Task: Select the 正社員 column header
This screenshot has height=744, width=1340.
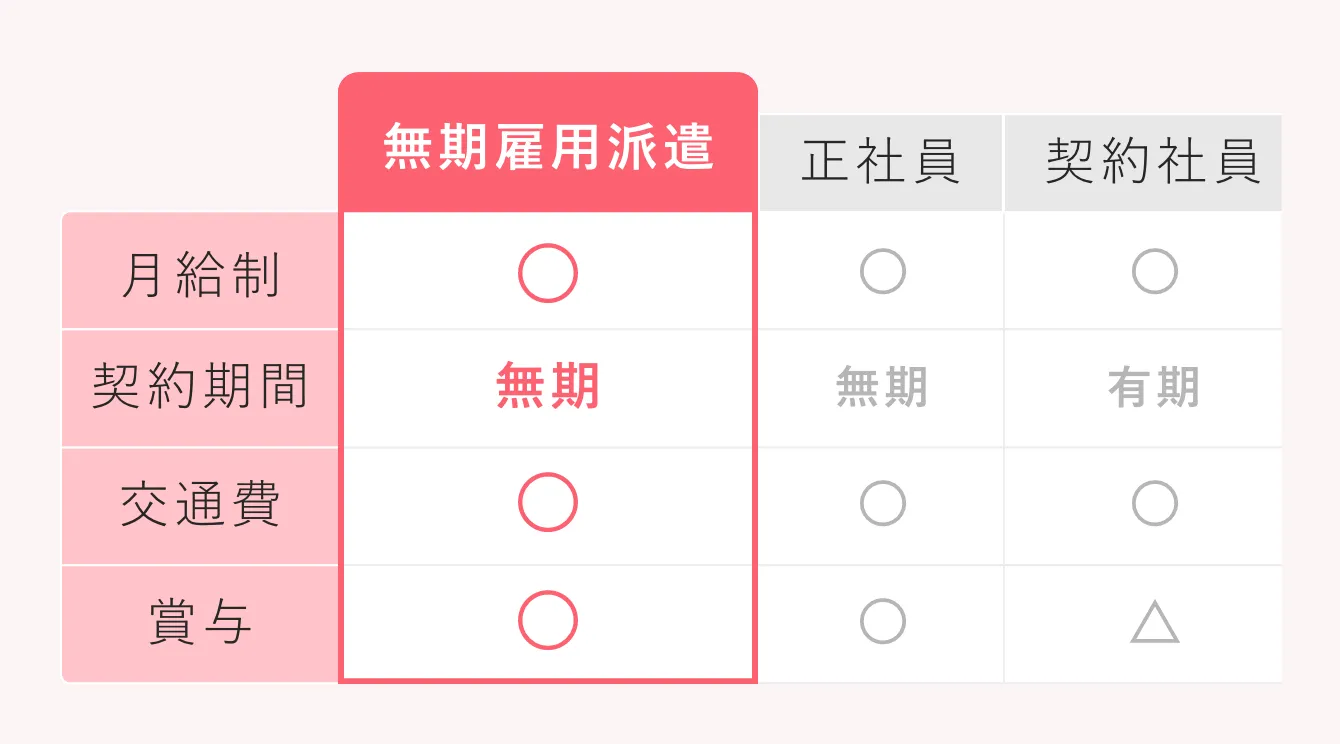Action: (x=881, y=162)
